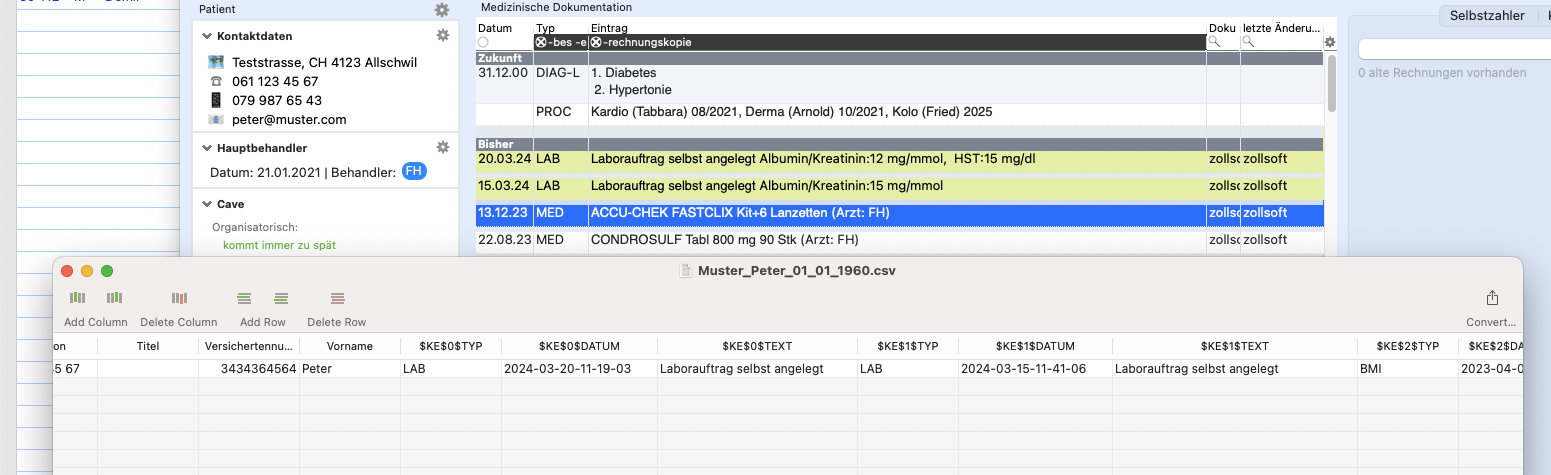The height and width of the screenshot is (475, 1551).
Task: Collapse the Kontaktdaten section
Action: (x=207, y=36)
